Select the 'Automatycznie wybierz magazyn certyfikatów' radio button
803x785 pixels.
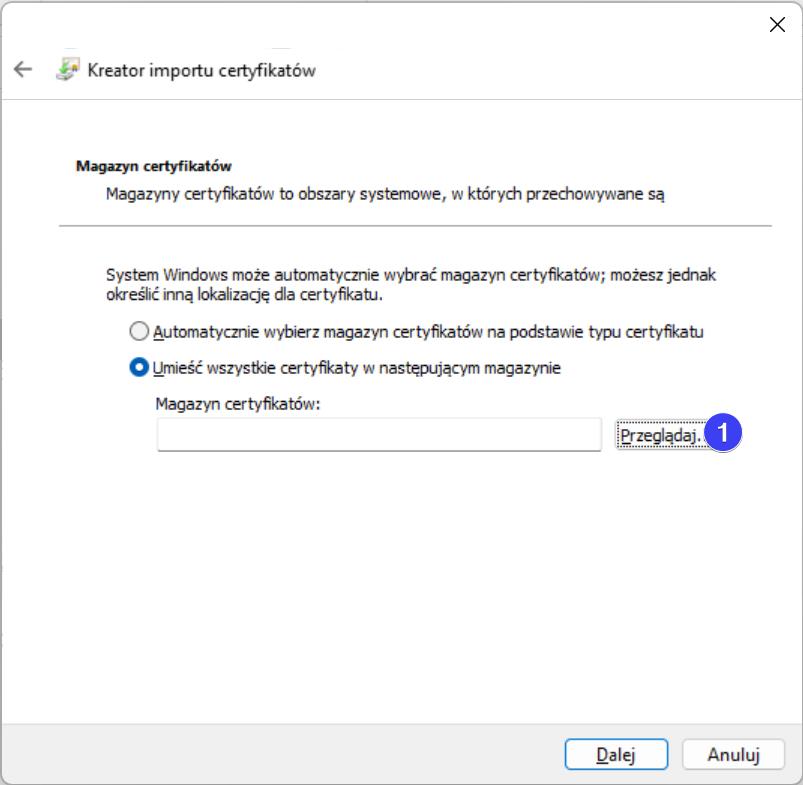140,332
